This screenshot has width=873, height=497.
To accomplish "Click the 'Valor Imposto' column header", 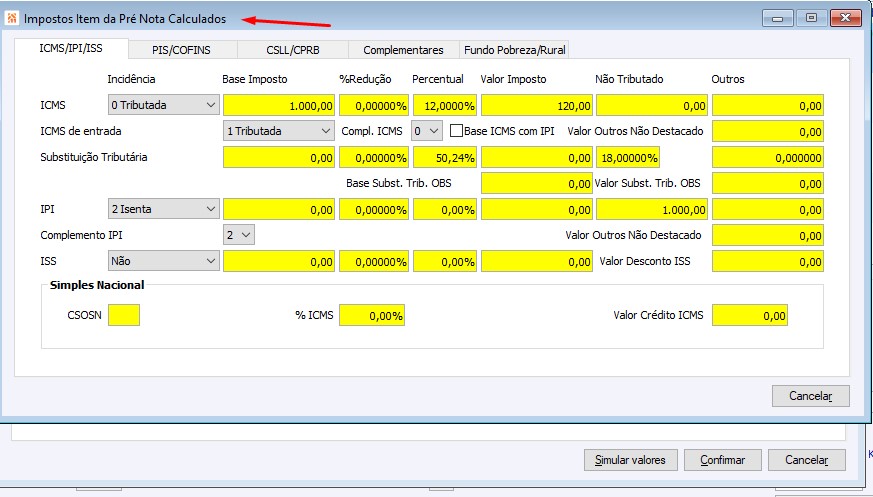I will click(x=513, y=79).
